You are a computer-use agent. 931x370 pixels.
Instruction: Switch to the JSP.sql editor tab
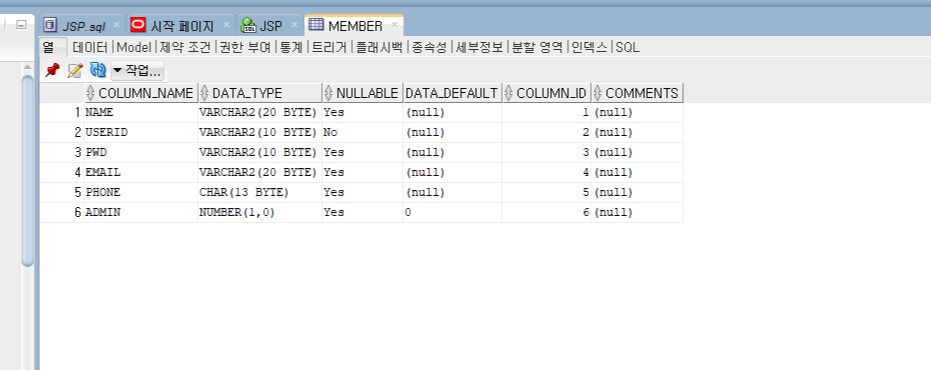coord(83,26)
